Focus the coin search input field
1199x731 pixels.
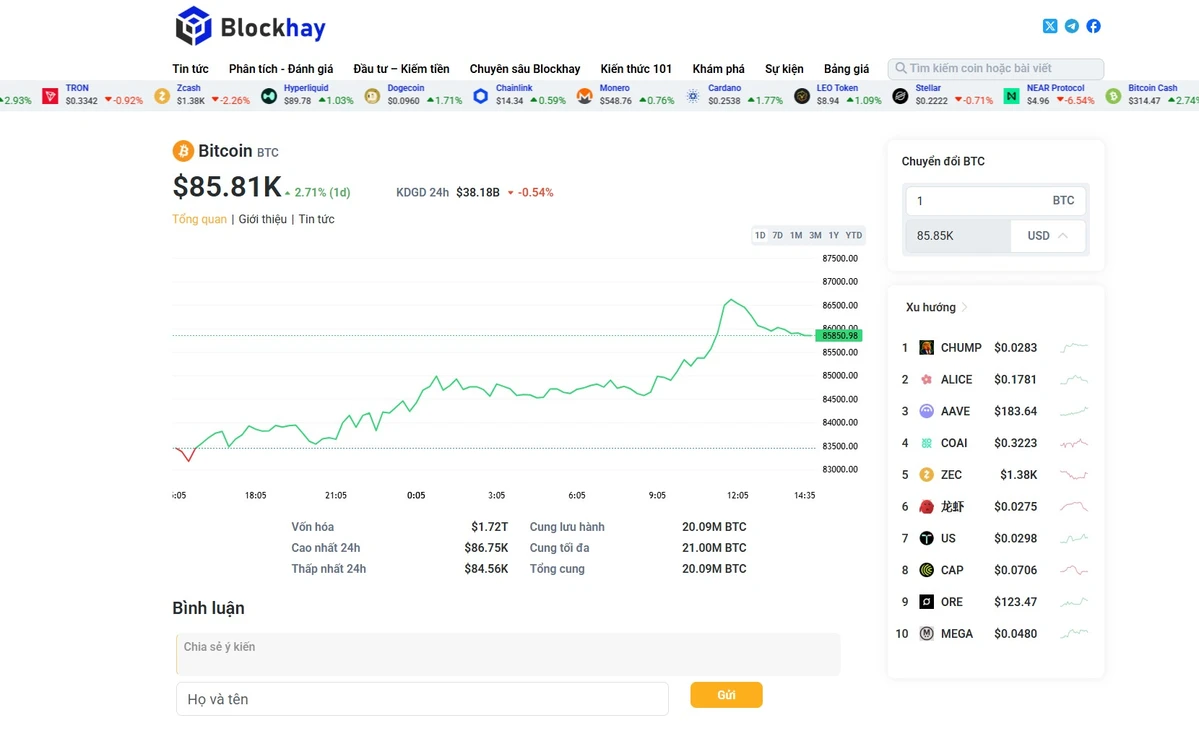pos(996,68)
